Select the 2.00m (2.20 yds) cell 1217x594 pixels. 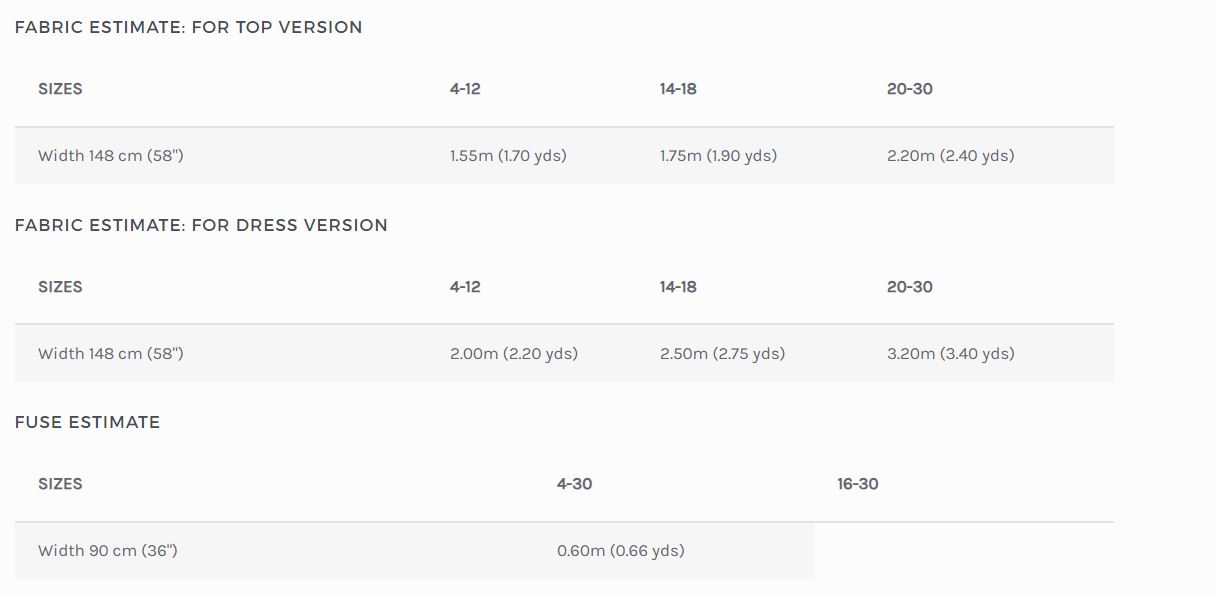point(514,354)
